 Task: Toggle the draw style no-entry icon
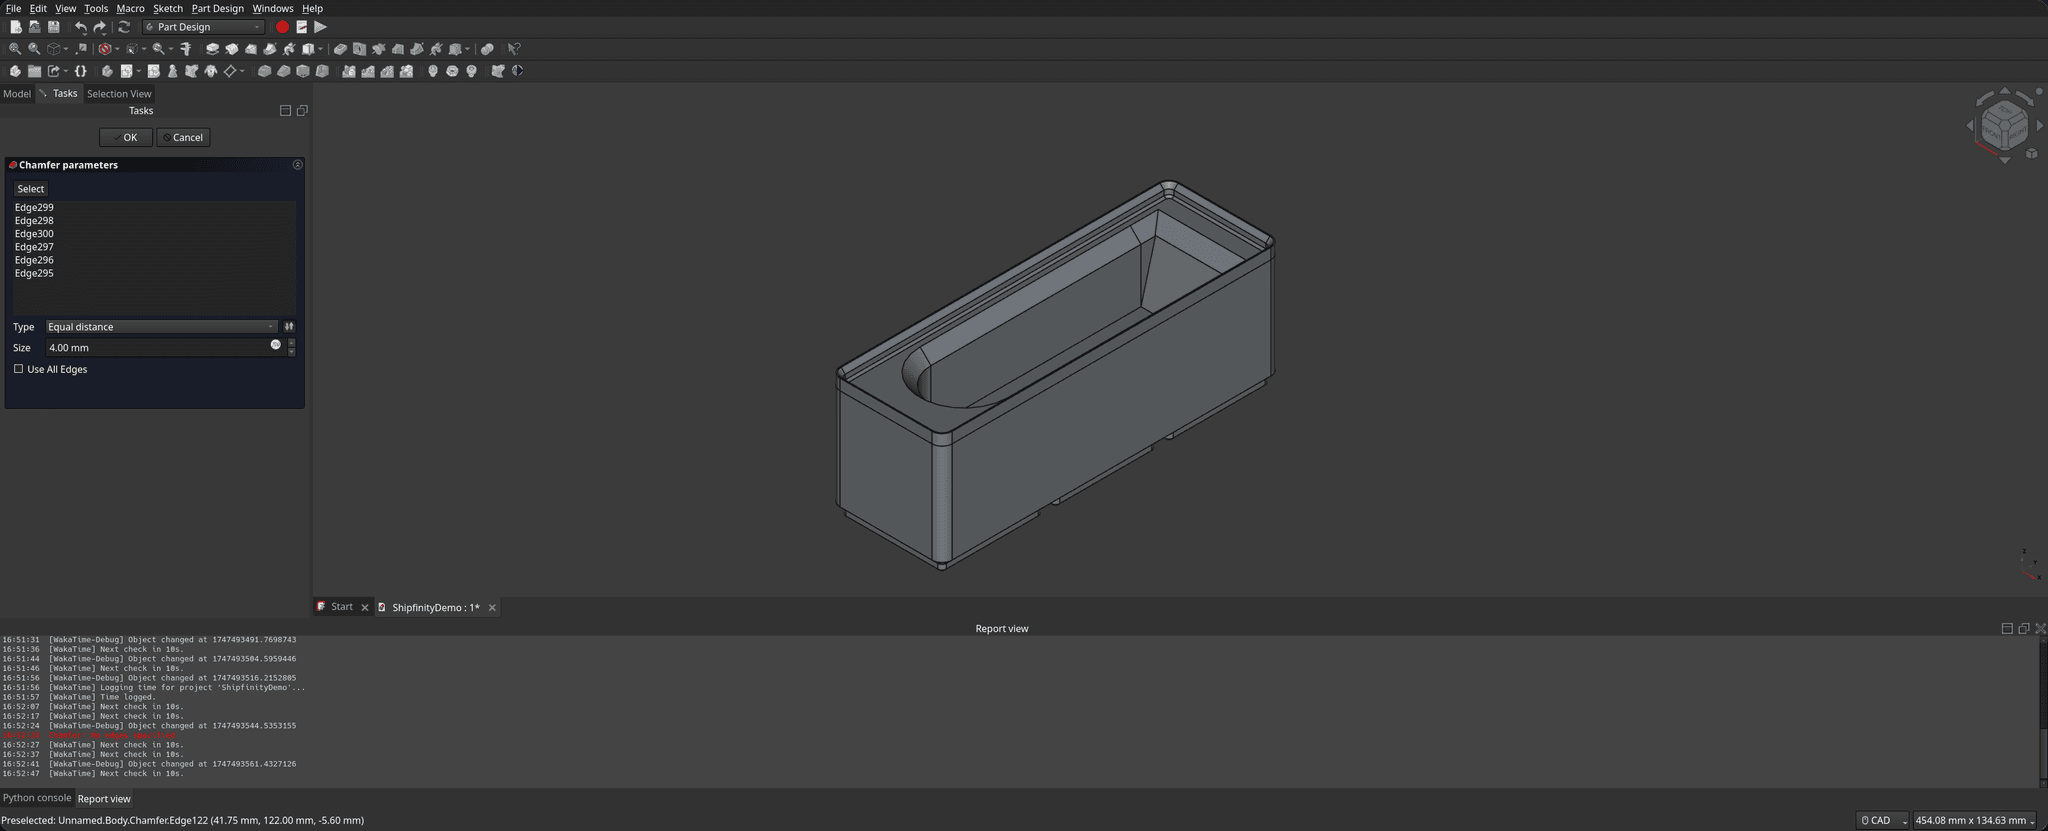[x=104, y=48]
